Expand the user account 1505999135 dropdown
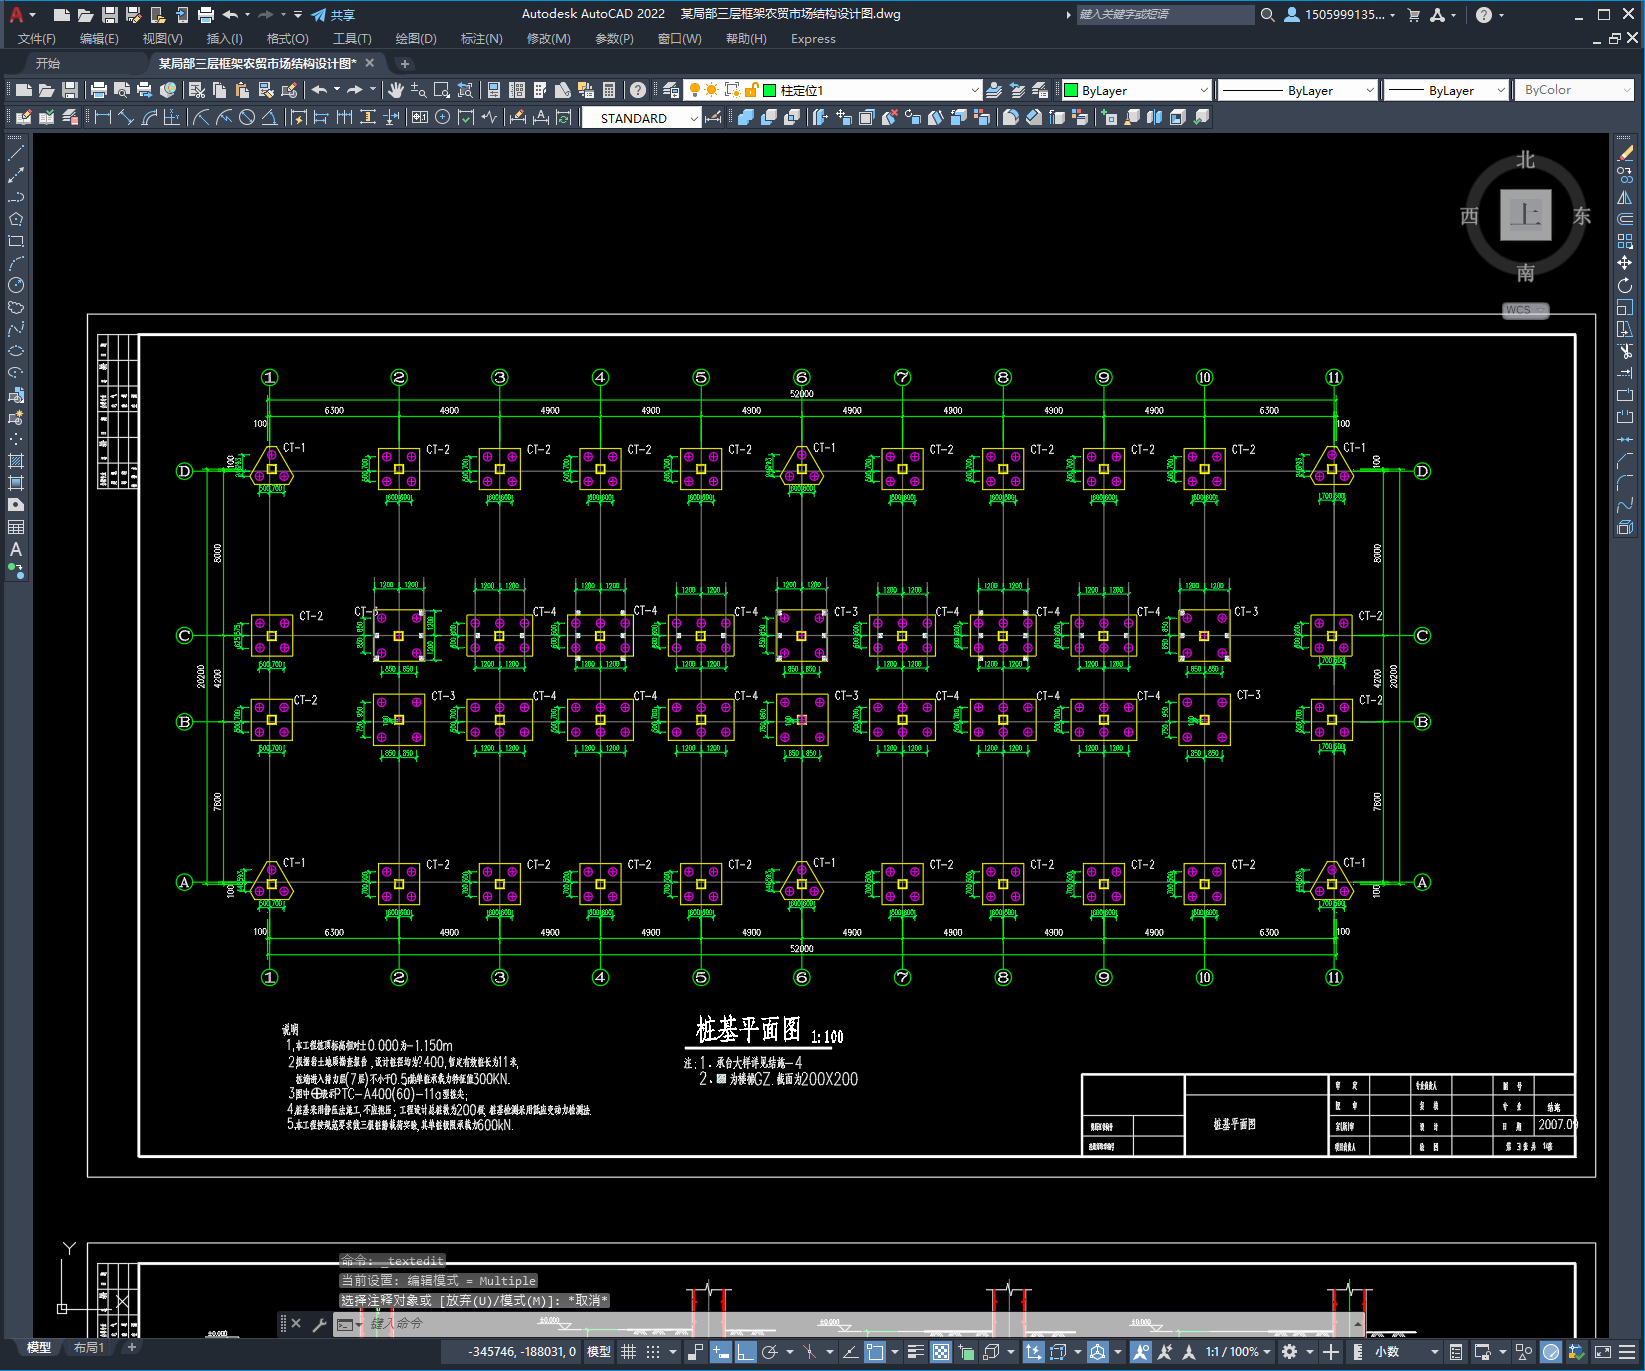 pyautogui.click(x=1339, y=15)
